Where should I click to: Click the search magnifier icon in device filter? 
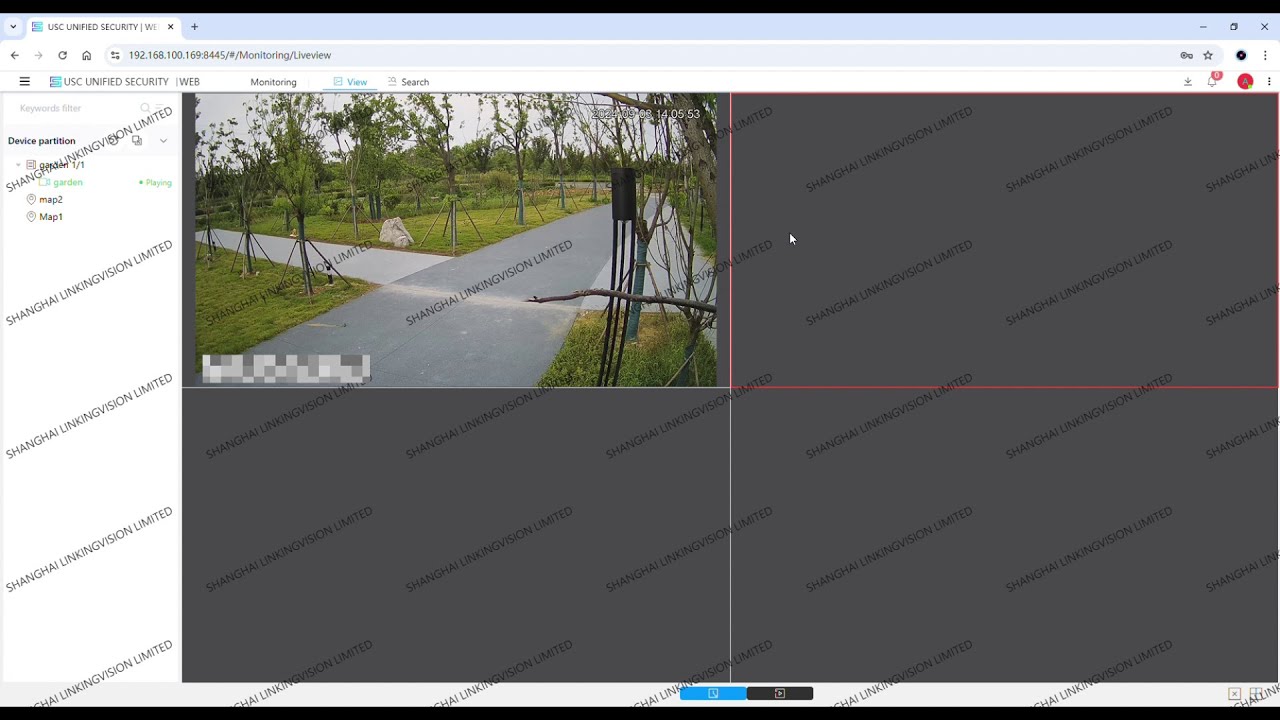[145, 108]
